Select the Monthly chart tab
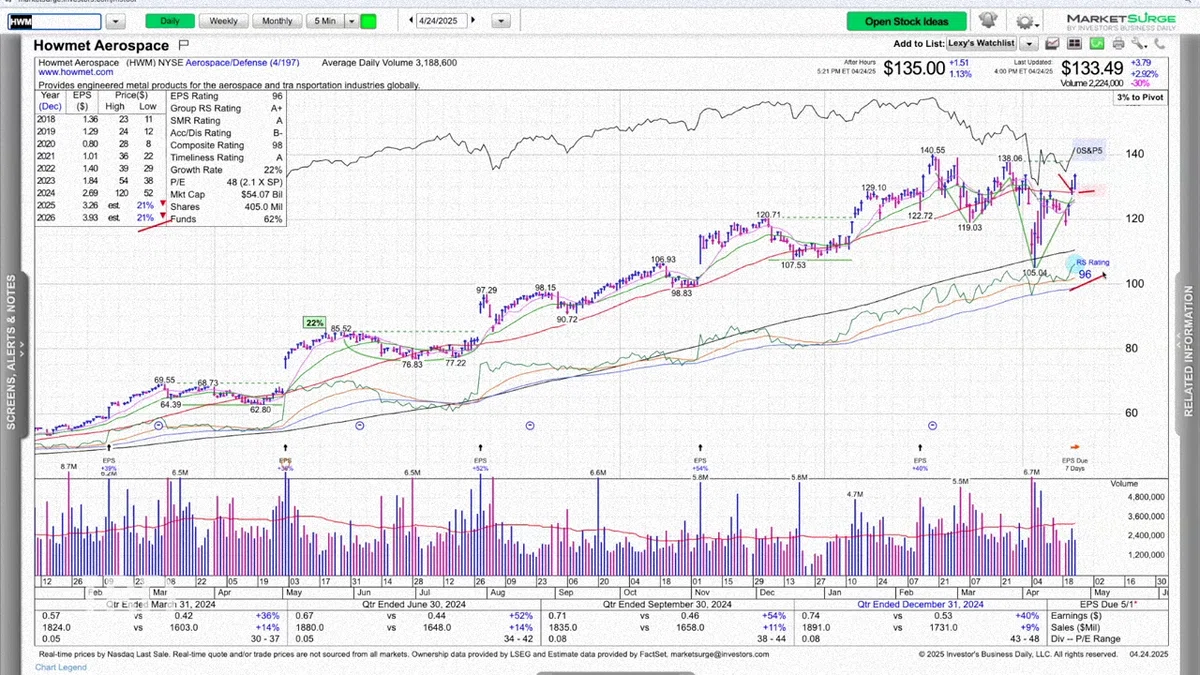Image resolution: width=1200 pixels, height=675 pixels. pyautogui.click(x=277, y=21)
